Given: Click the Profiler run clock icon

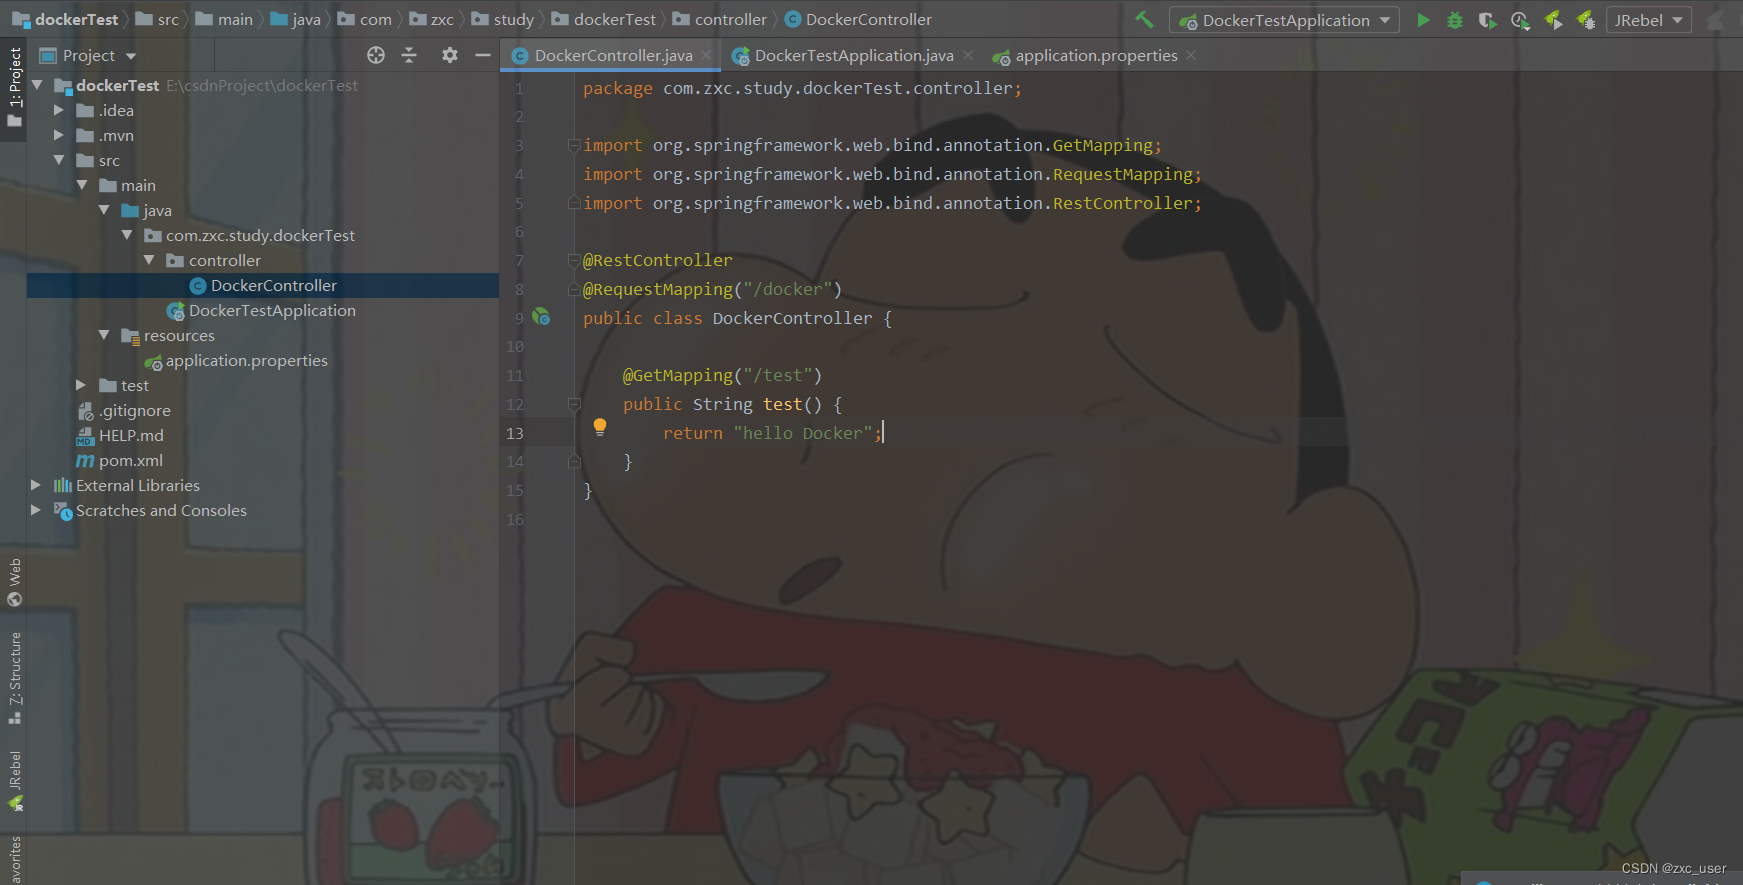Looking at the screenshot, I should coord(1520,20).
